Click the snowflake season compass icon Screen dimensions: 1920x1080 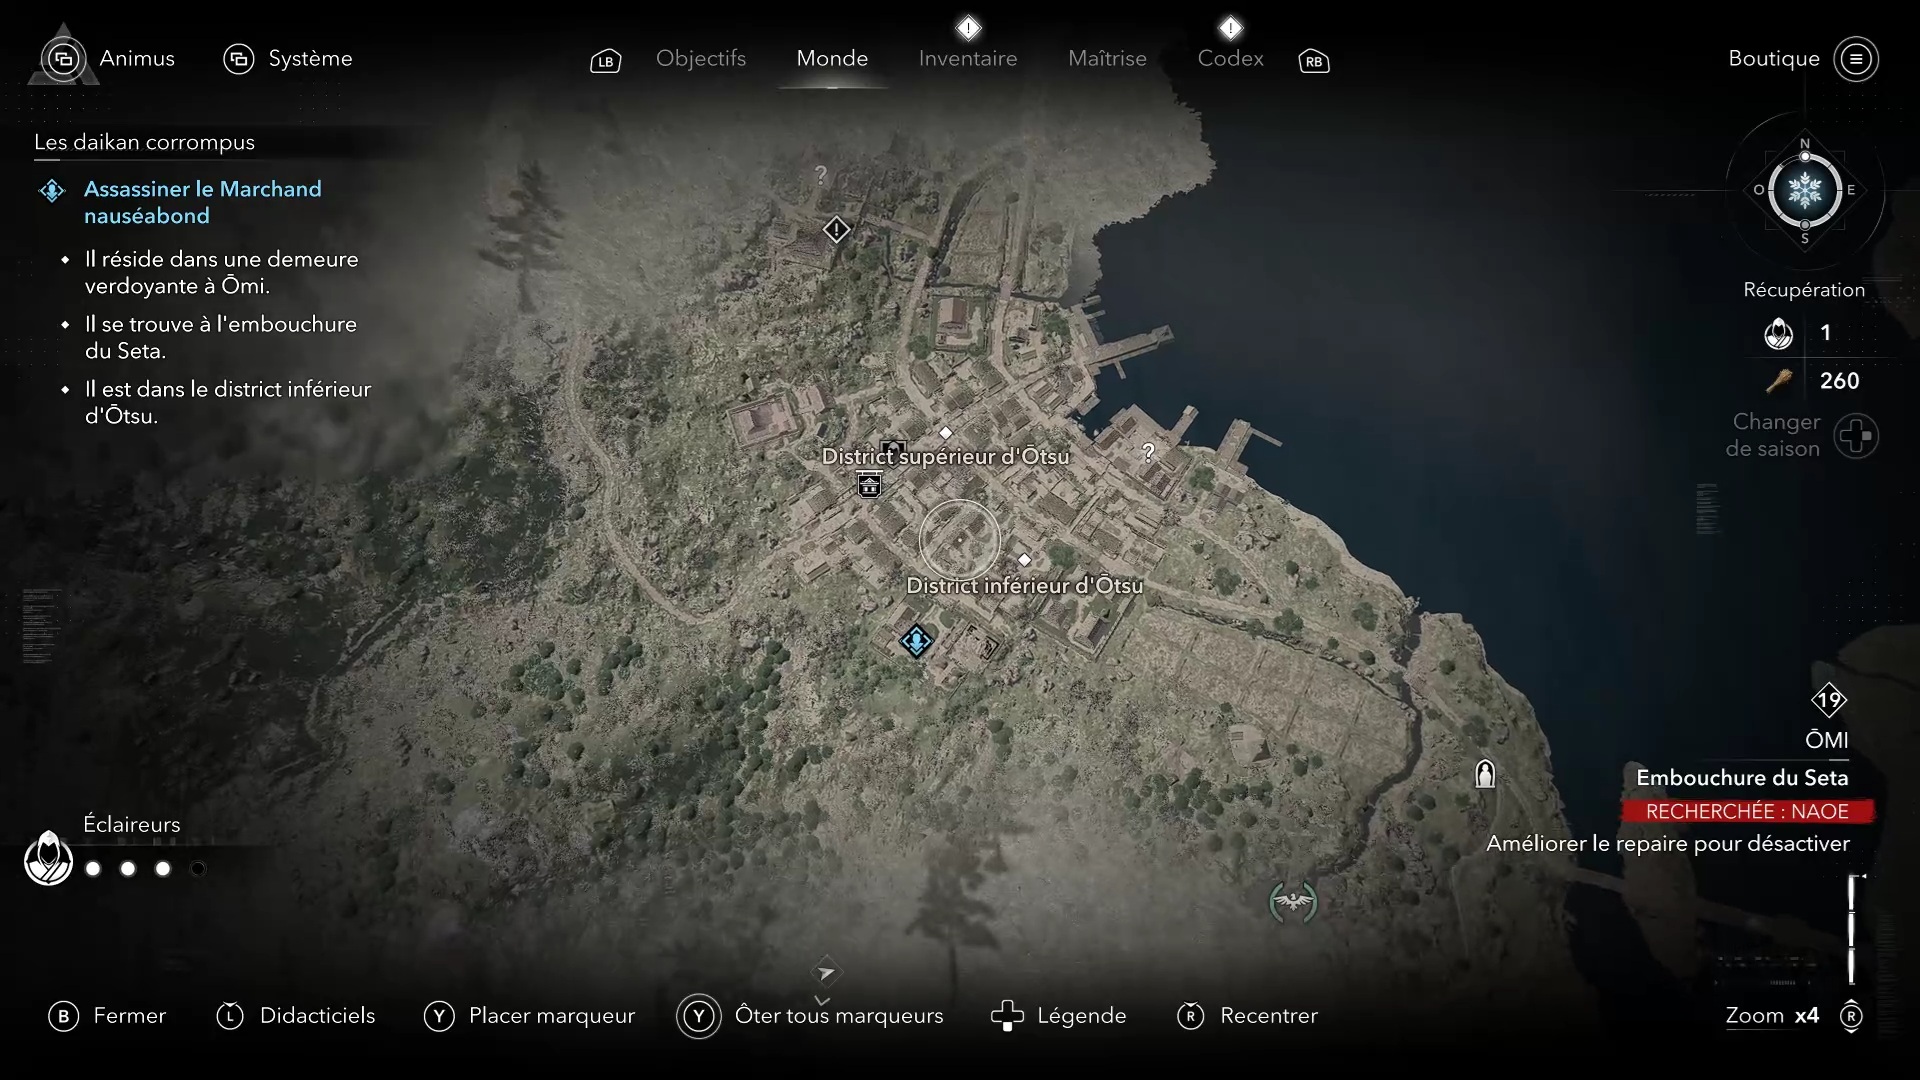point(1805,190)
